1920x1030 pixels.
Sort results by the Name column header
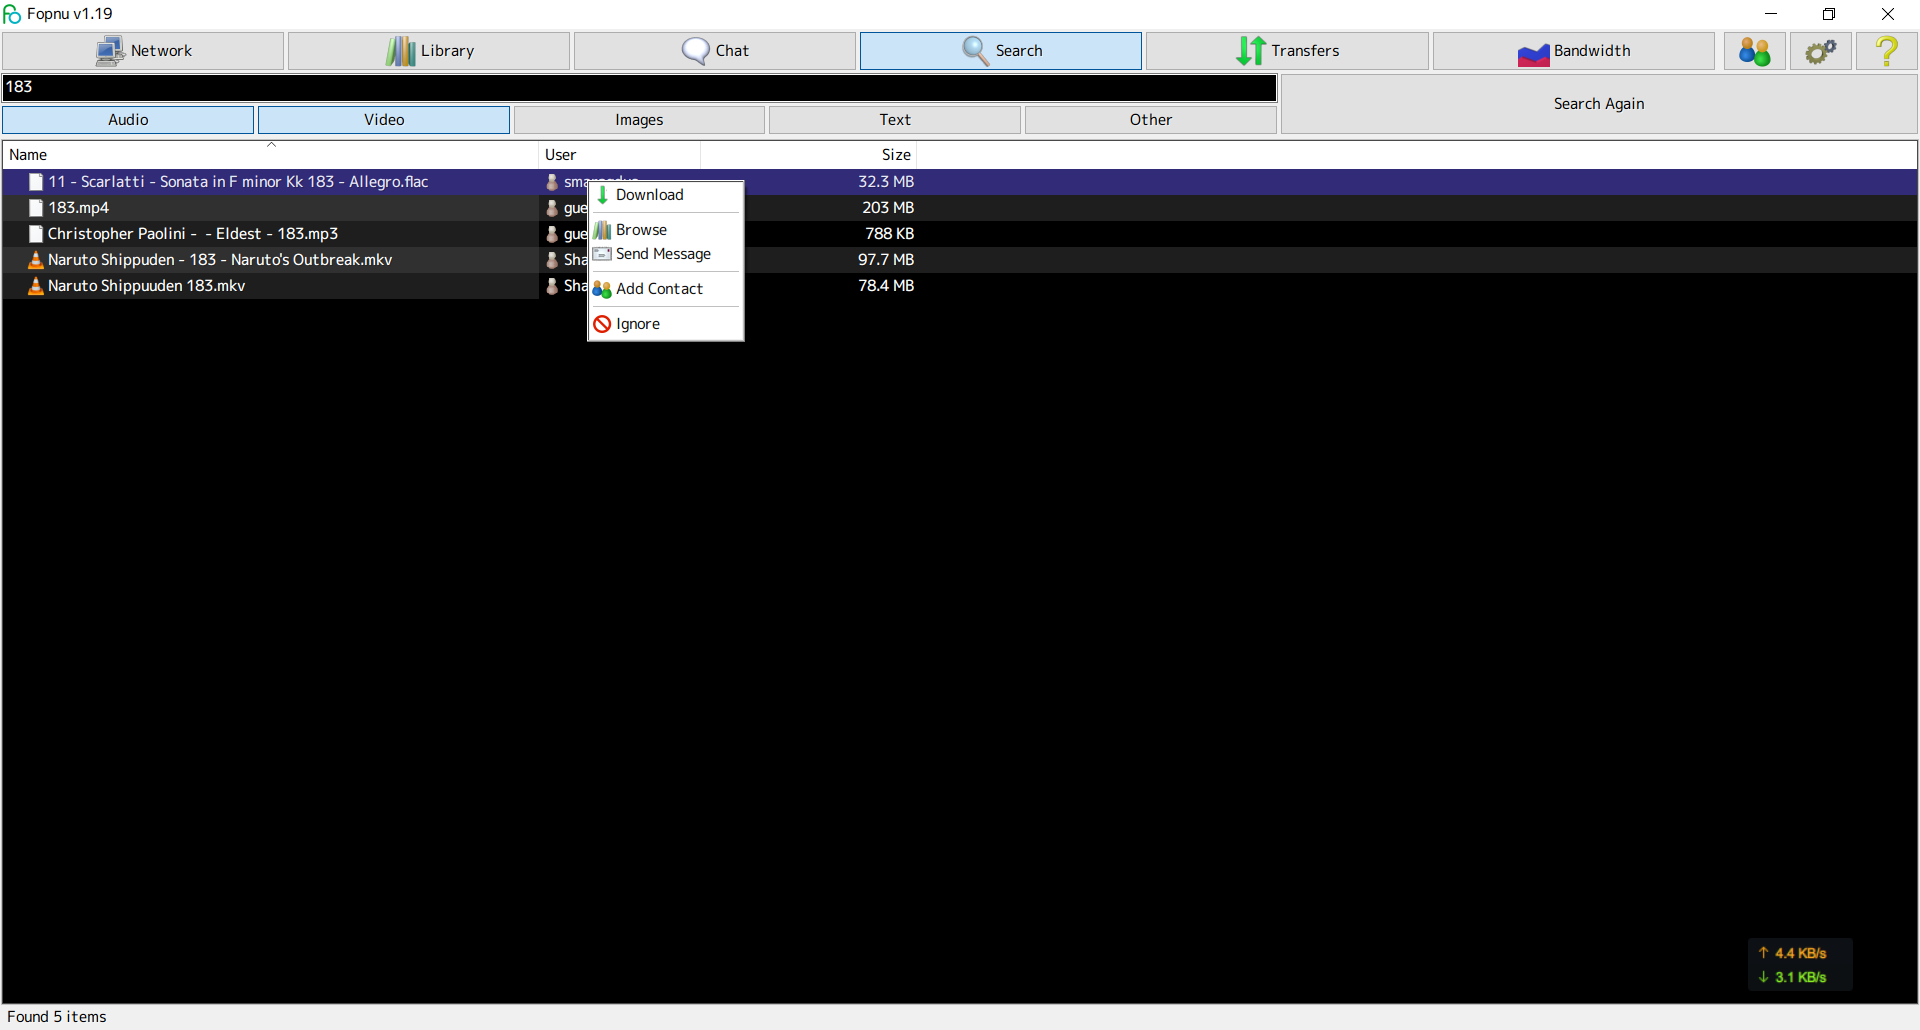point(270,155)
